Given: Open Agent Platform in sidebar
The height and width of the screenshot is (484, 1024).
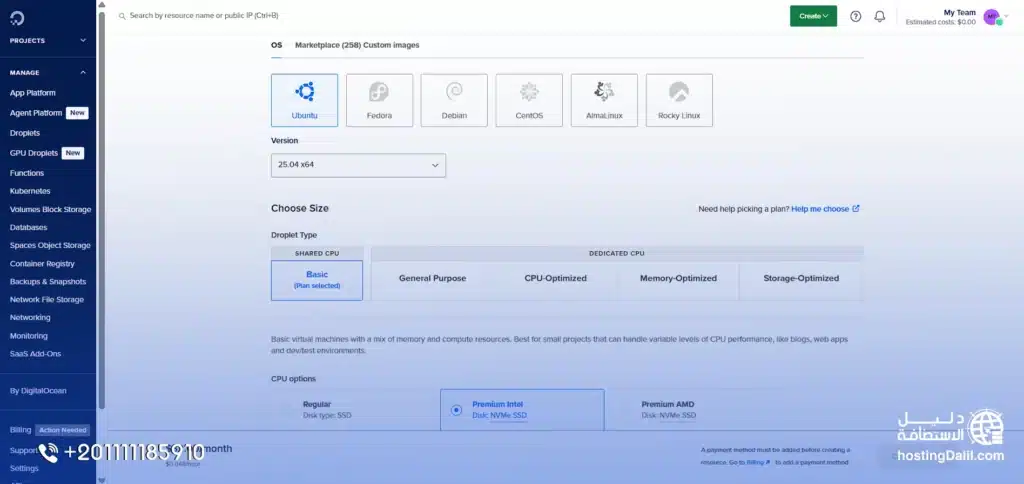Looking at the screenshot, I should pyautogui.click(x=36, y=113).
